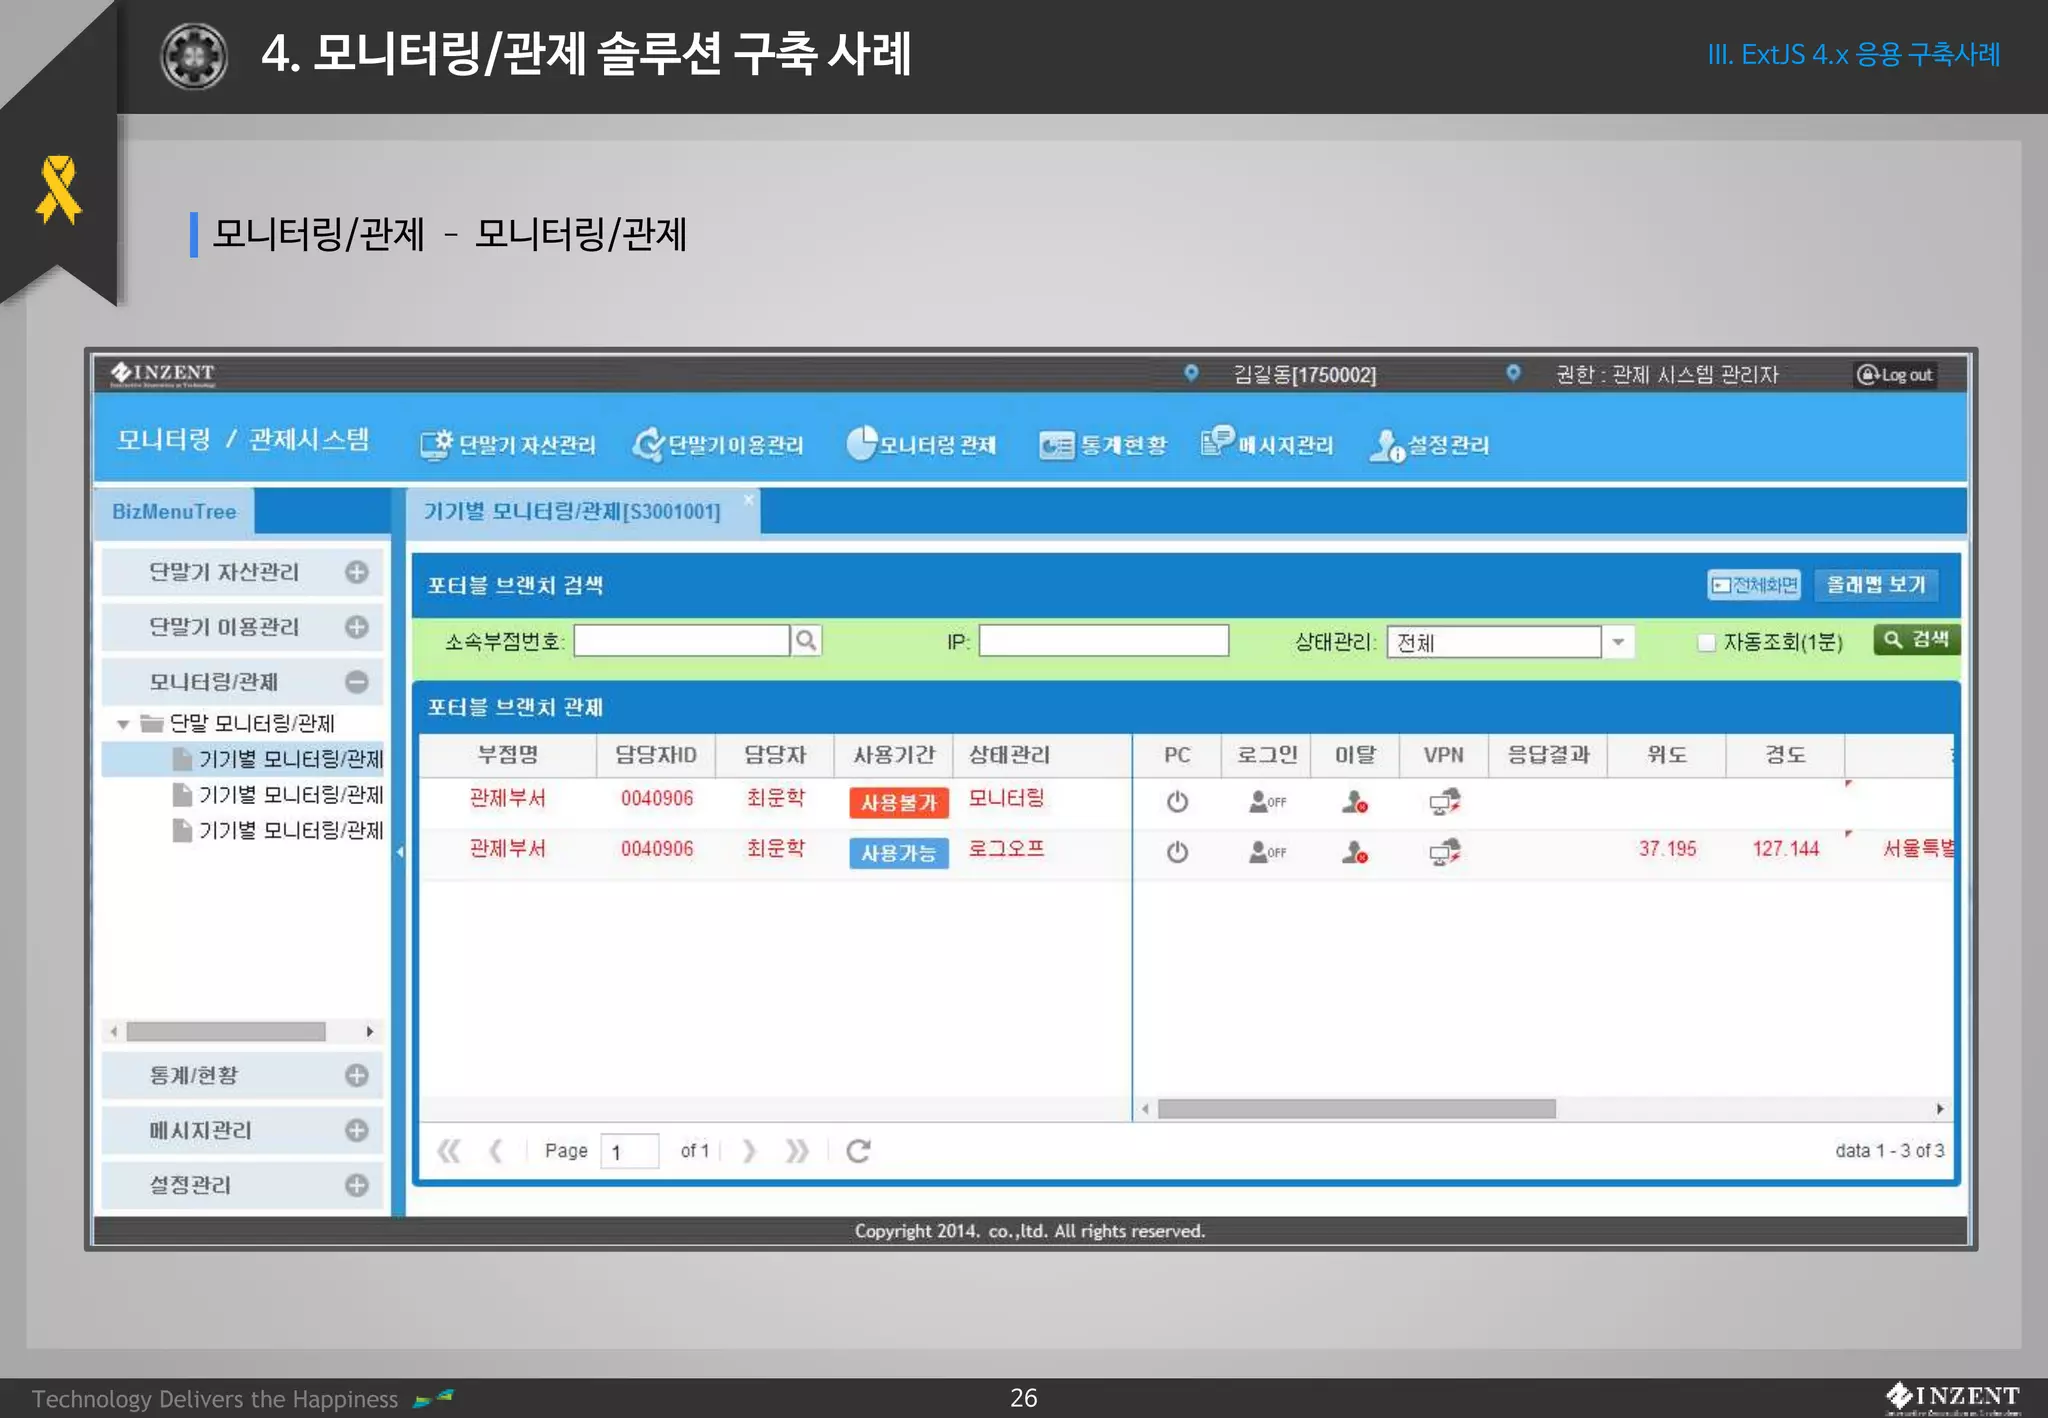Click grid scrollbar right arrow
This screenshot has width=2048, height=1418.
click(1939, 1109)
